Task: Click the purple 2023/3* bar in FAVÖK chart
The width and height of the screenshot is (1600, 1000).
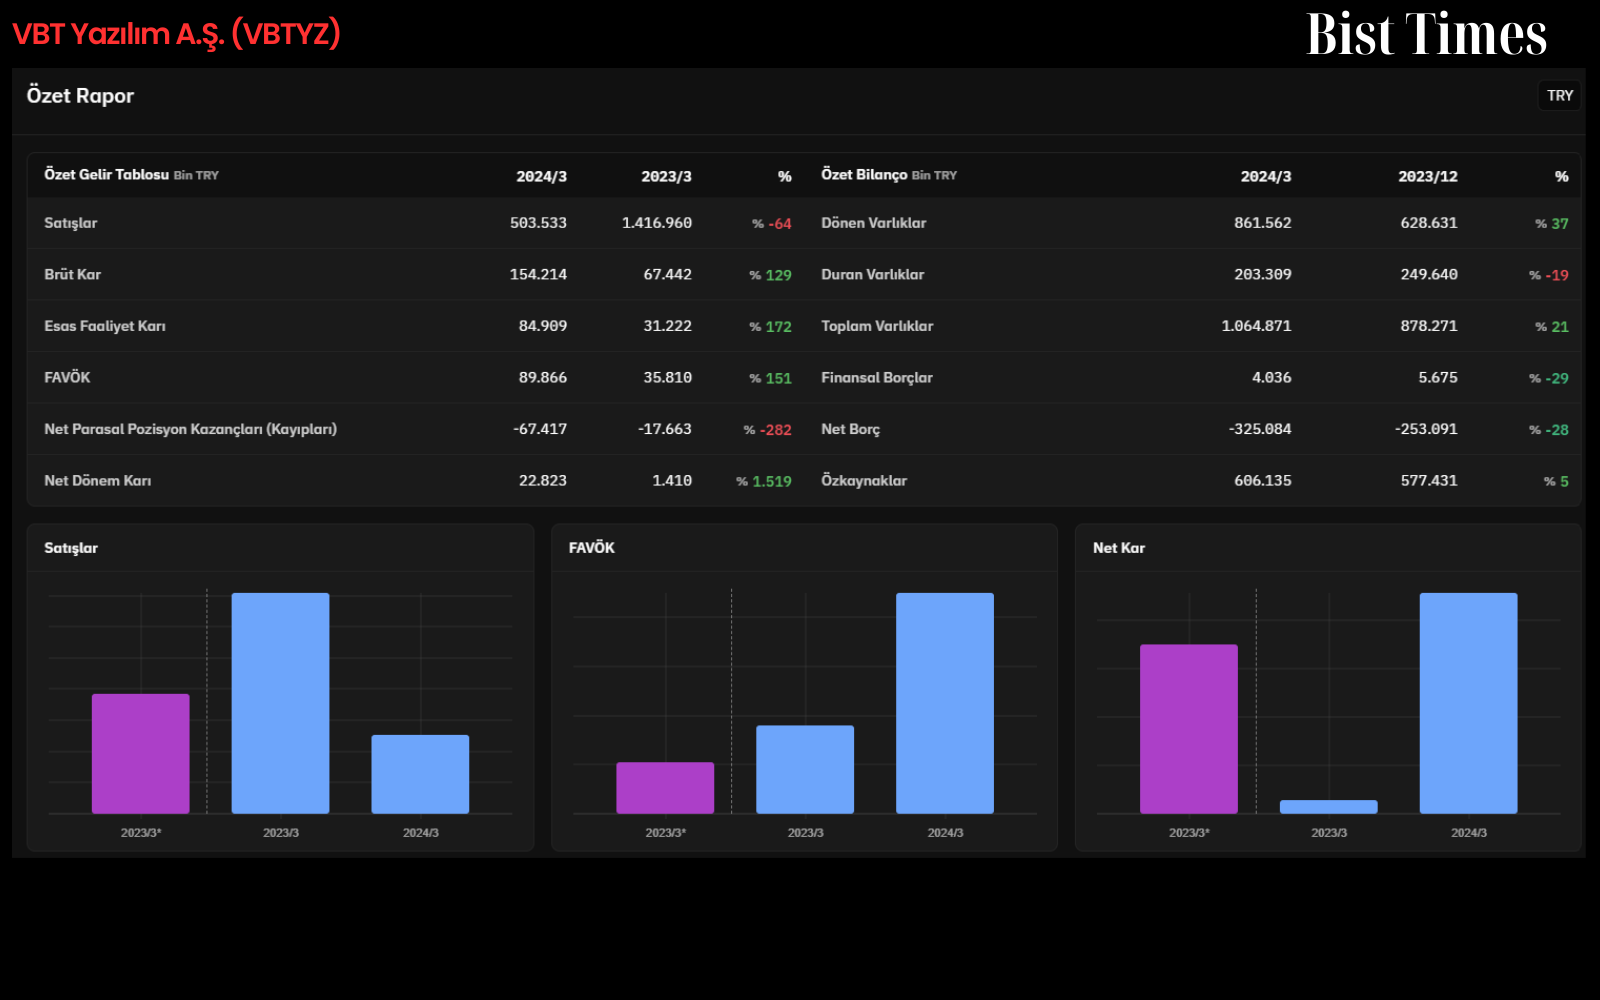Action: [665, 788]
